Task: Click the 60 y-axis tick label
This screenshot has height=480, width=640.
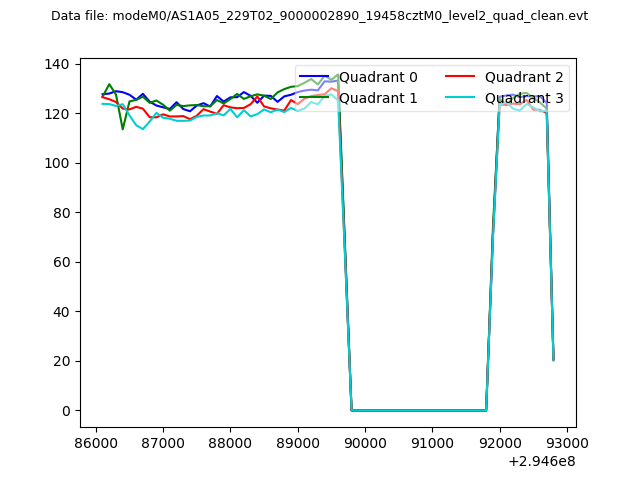Action: coord(62,262)
